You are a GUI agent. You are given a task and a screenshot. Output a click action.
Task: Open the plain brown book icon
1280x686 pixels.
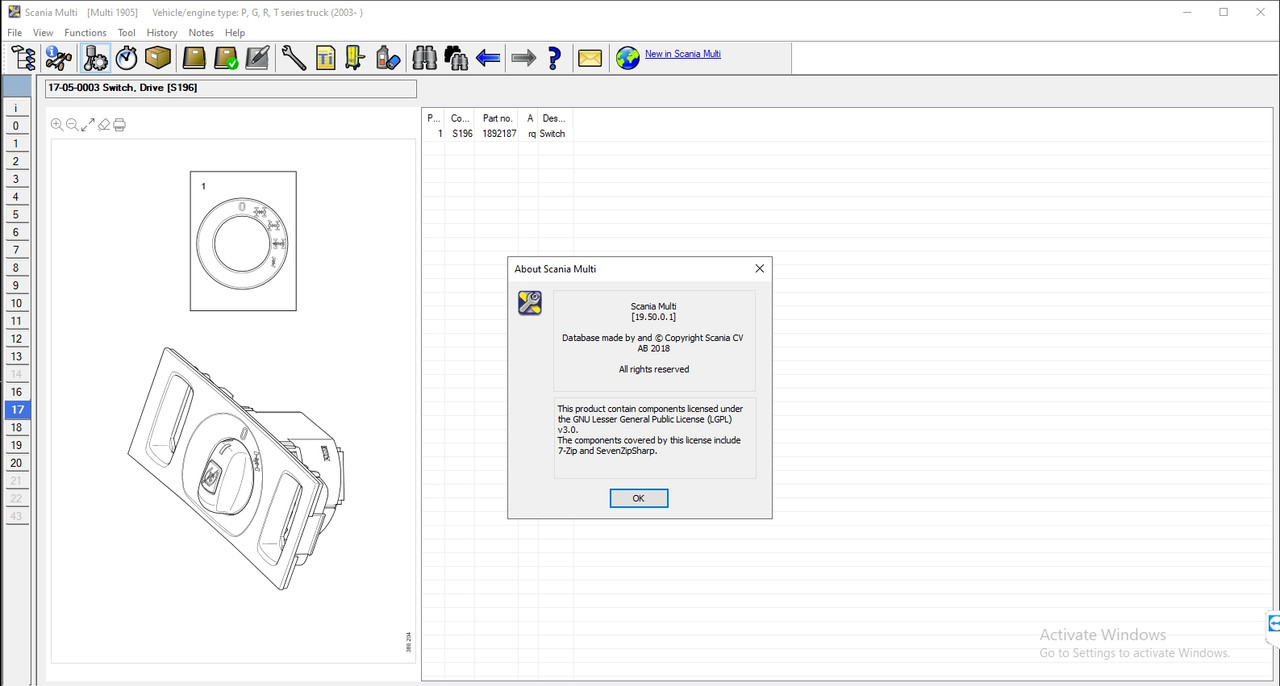pos(193,58)
